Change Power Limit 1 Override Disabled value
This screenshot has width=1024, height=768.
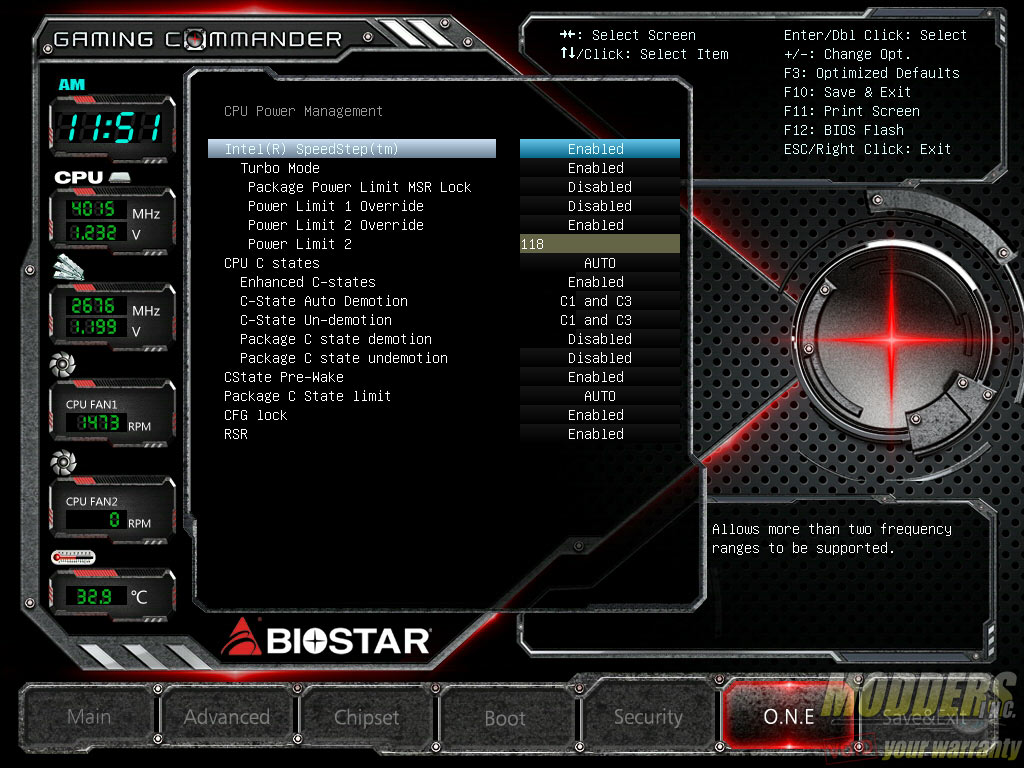[x=600, y=206]
